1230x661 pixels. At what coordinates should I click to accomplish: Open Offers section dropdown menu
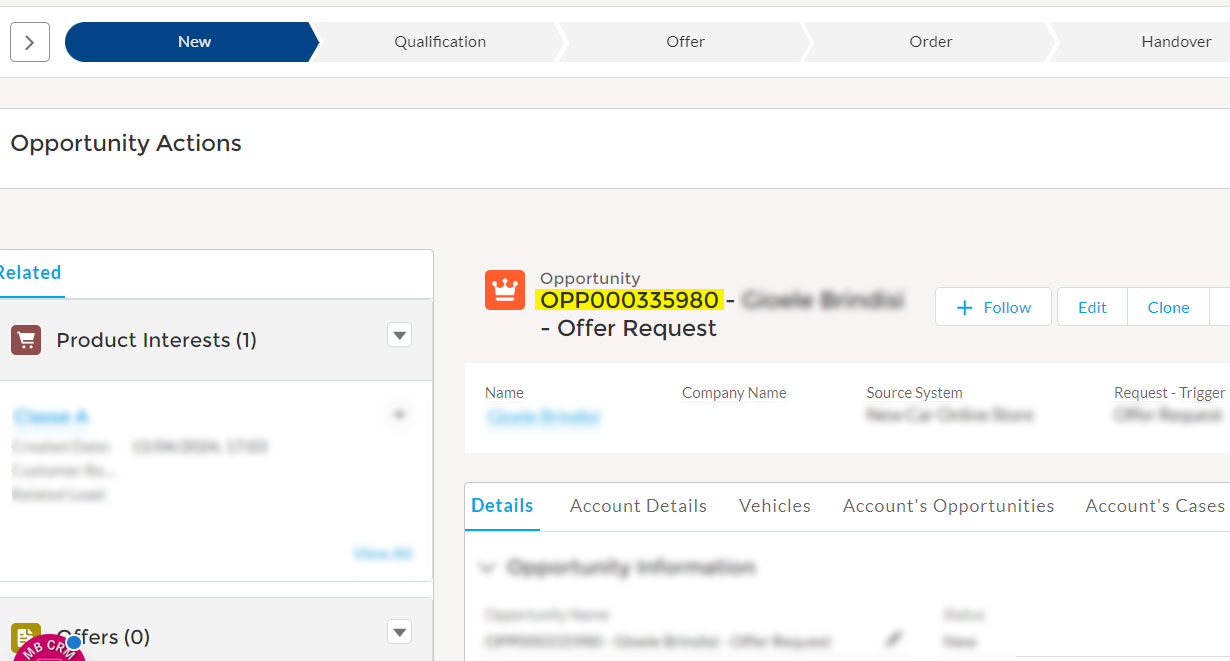point(399,632)
